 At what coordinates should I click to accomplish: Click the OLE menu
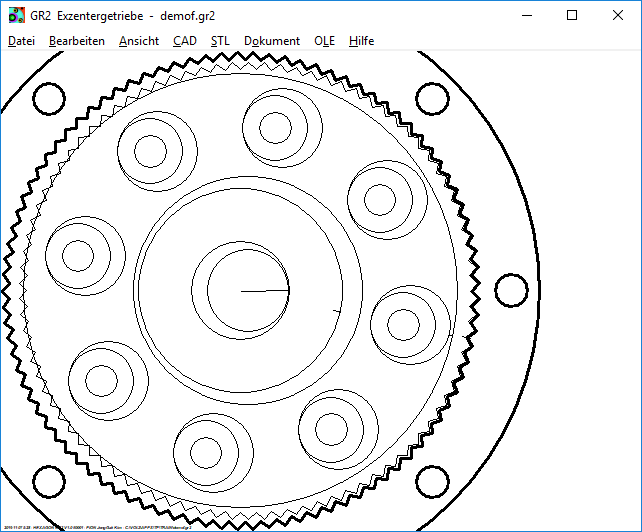pos(325,41)
